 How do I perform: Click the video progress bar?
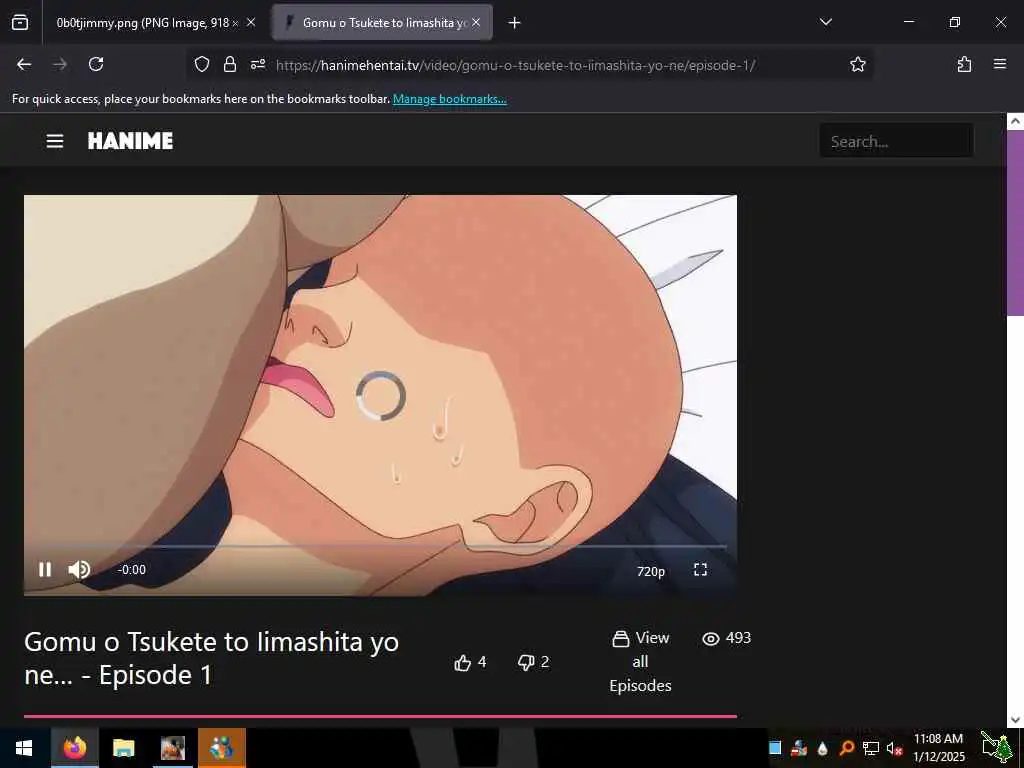tap(376, 546)
